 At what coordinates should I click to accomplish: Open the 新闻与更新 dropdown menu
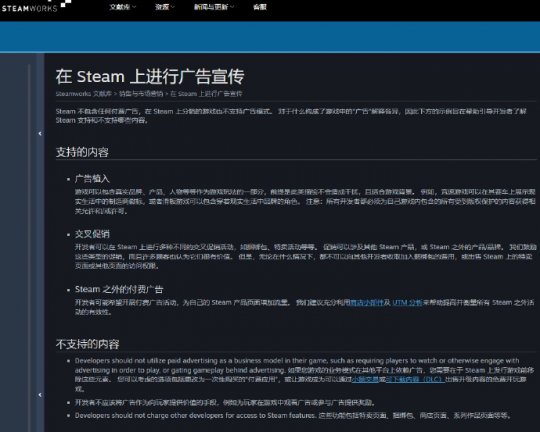[x=214, y=7]
